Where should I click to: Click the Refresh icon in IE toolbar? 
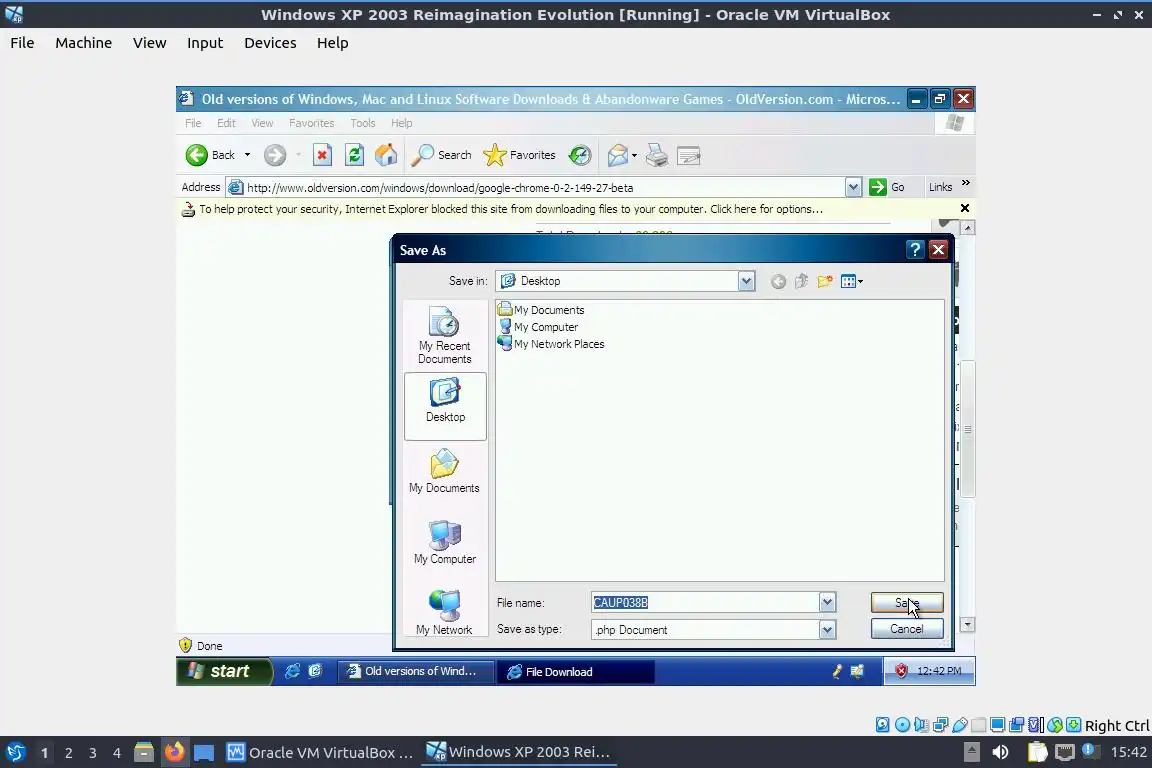(x=354, y=155)
